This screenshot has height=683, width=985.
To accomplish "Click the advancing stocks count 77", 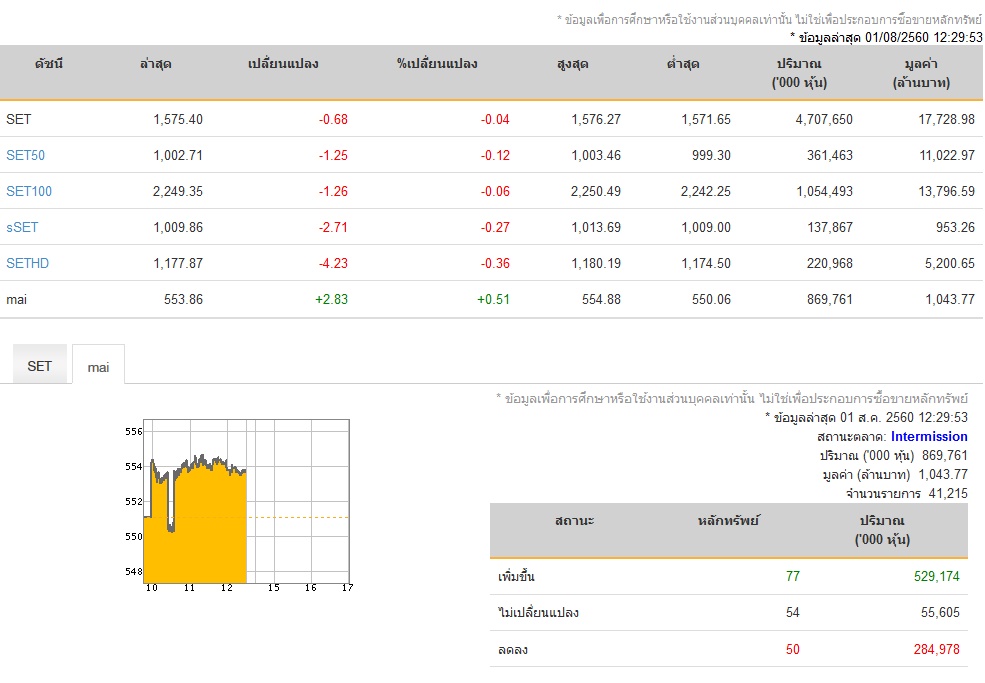I will (793, 576).
